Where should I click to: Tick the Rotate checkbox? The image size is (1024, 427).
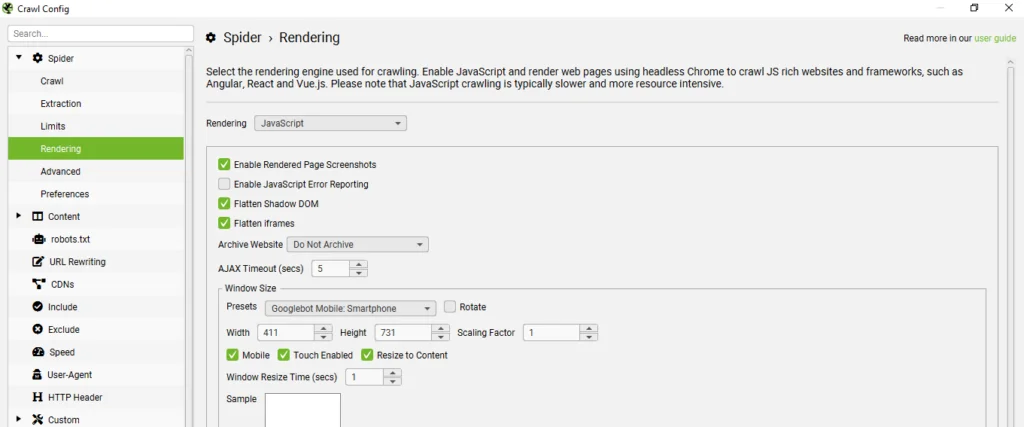coord(450,307)
